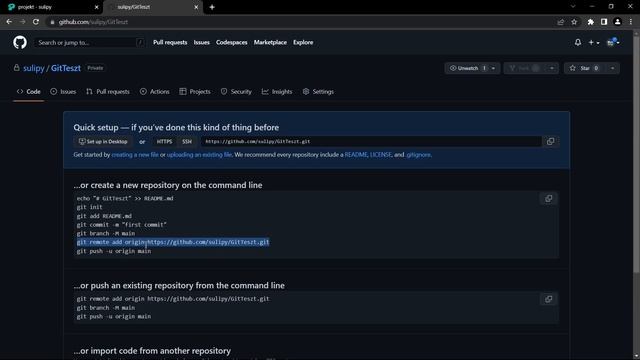Screen dimensions: 640x360
Task: Open Issues in top navigation
Action: tap(202, 42)
